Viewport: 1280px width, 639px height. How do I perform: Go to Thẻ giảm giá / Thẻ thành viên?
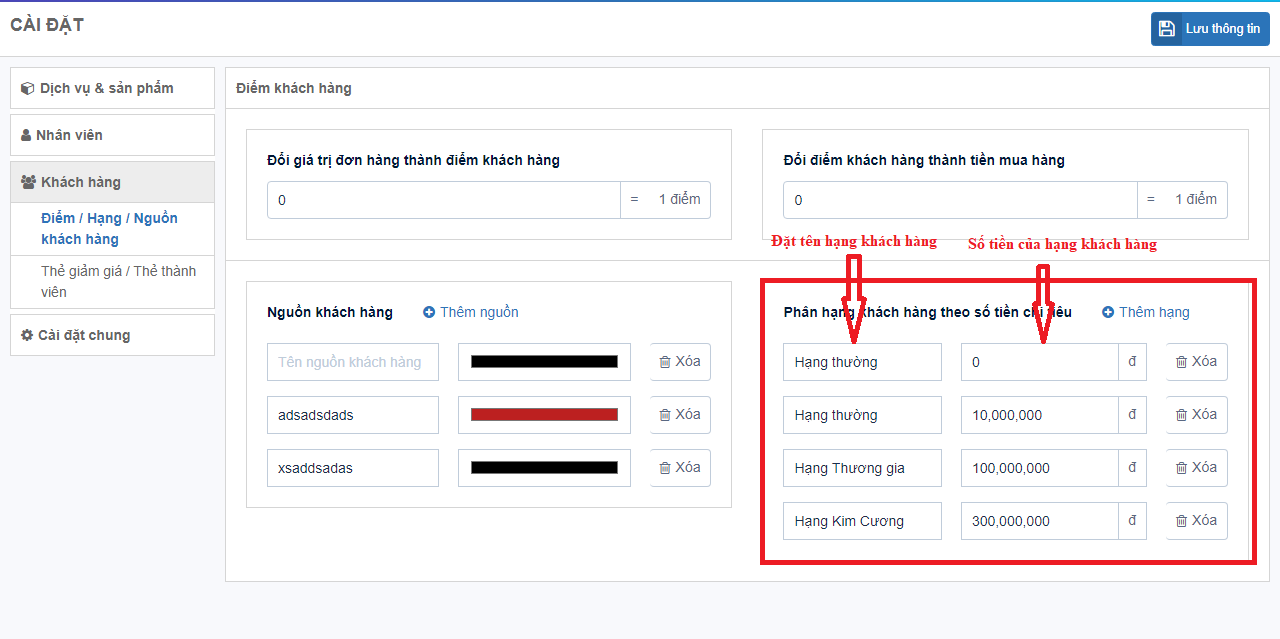[118, 281]
